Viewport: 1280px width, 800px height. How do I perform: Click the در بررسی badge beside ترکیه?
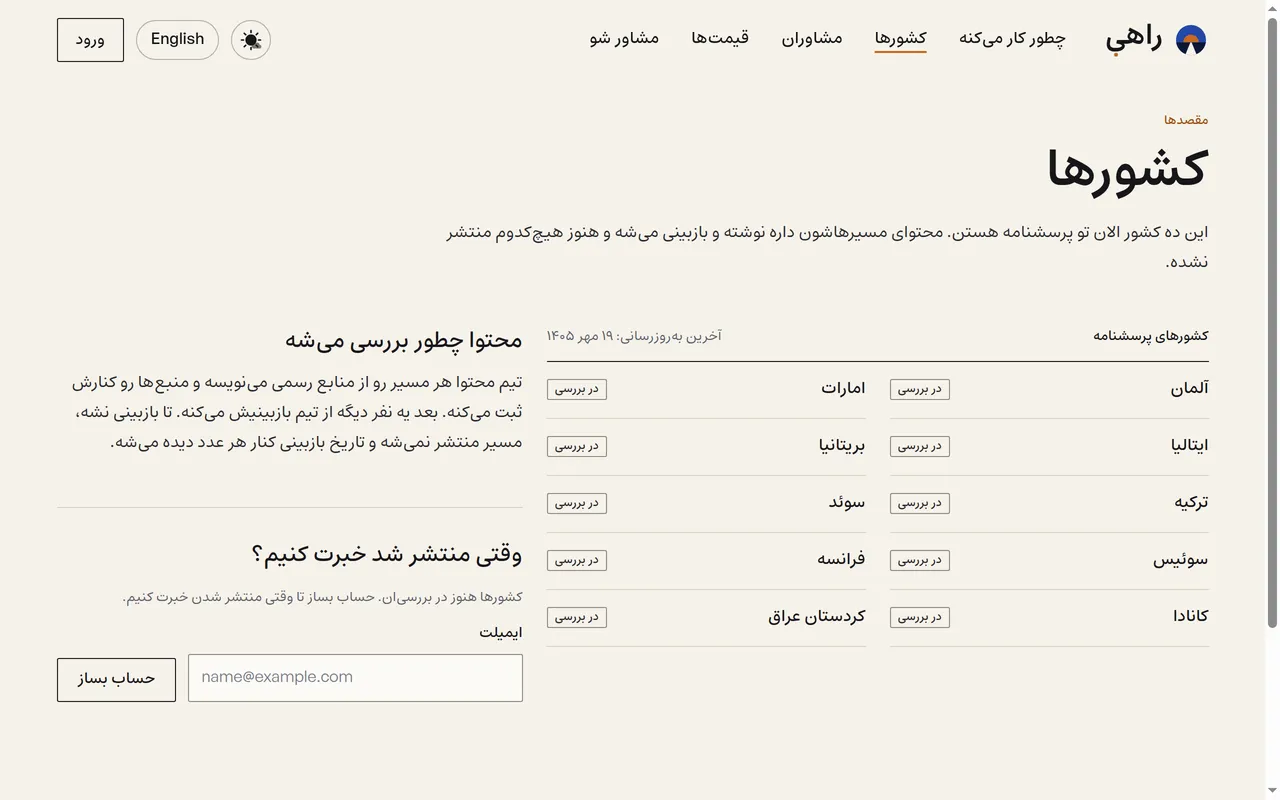920,504
